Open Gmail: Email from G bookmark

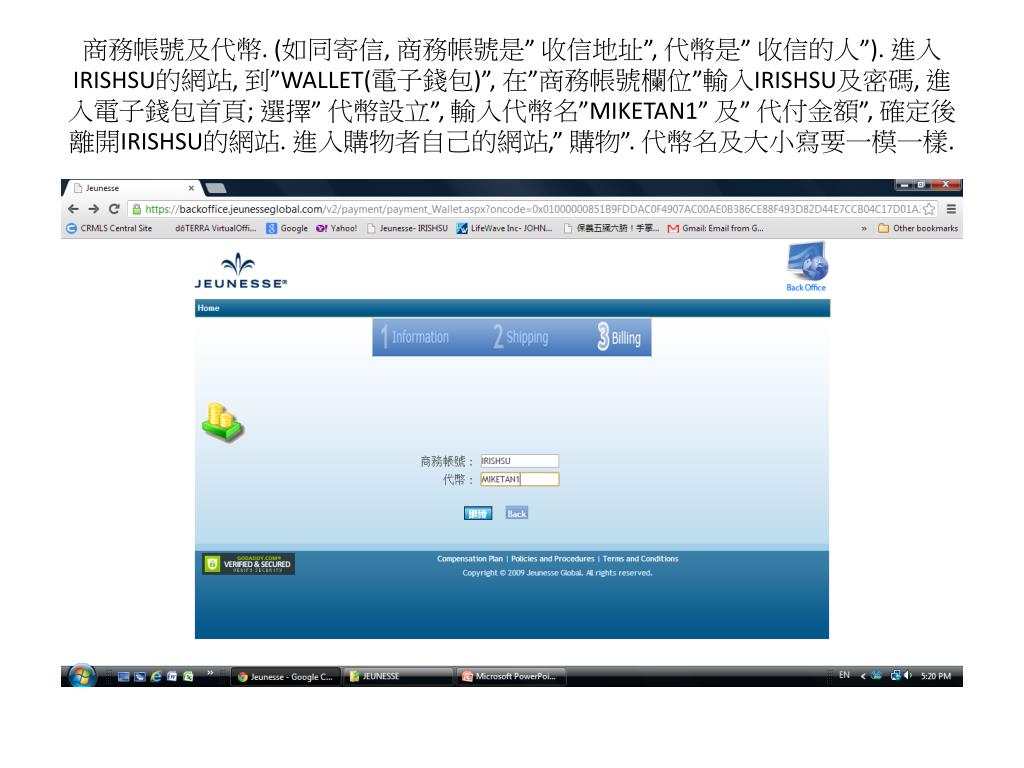pos(716,228)
